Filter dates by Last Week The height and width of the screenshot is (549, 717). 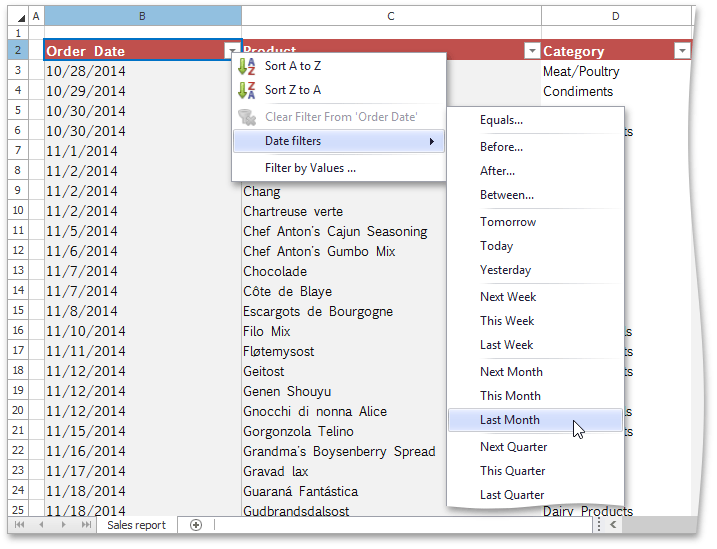[535, 345]
